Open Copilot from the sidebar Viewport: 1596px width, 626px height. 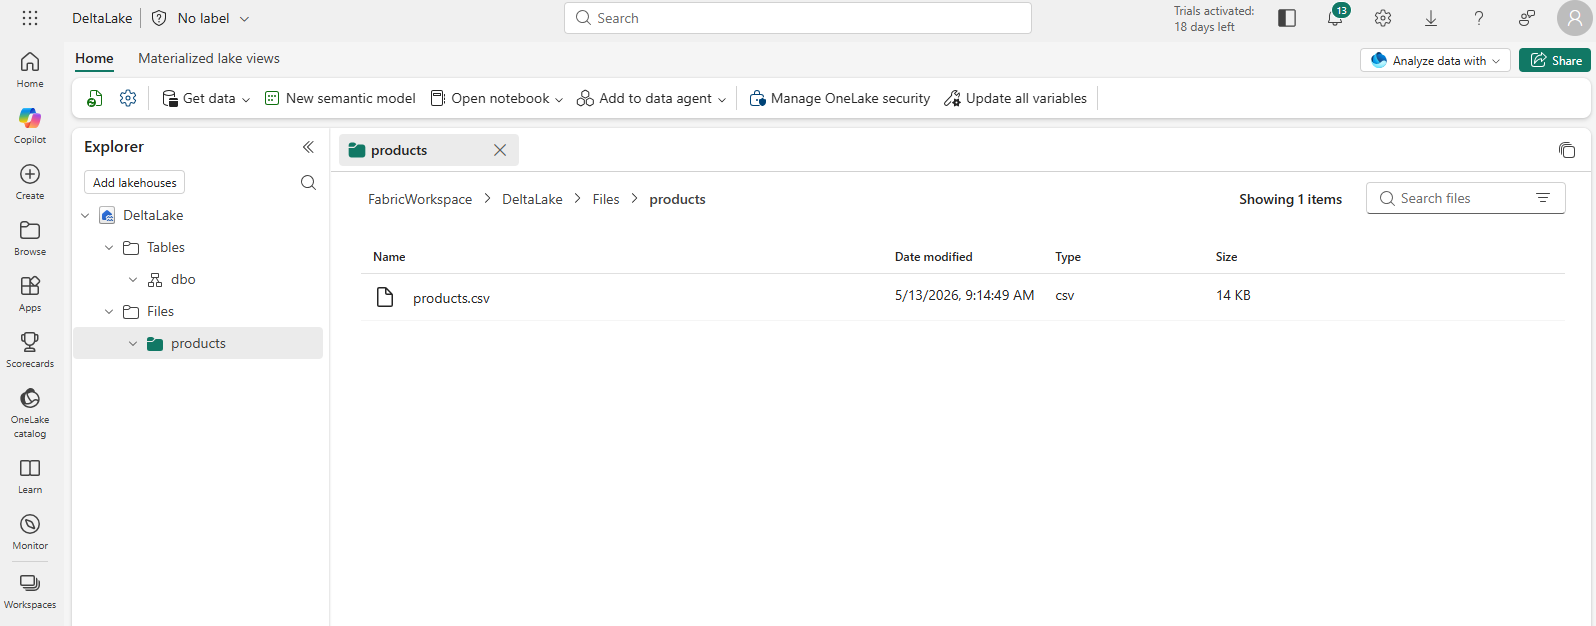[x=30, y=126]
